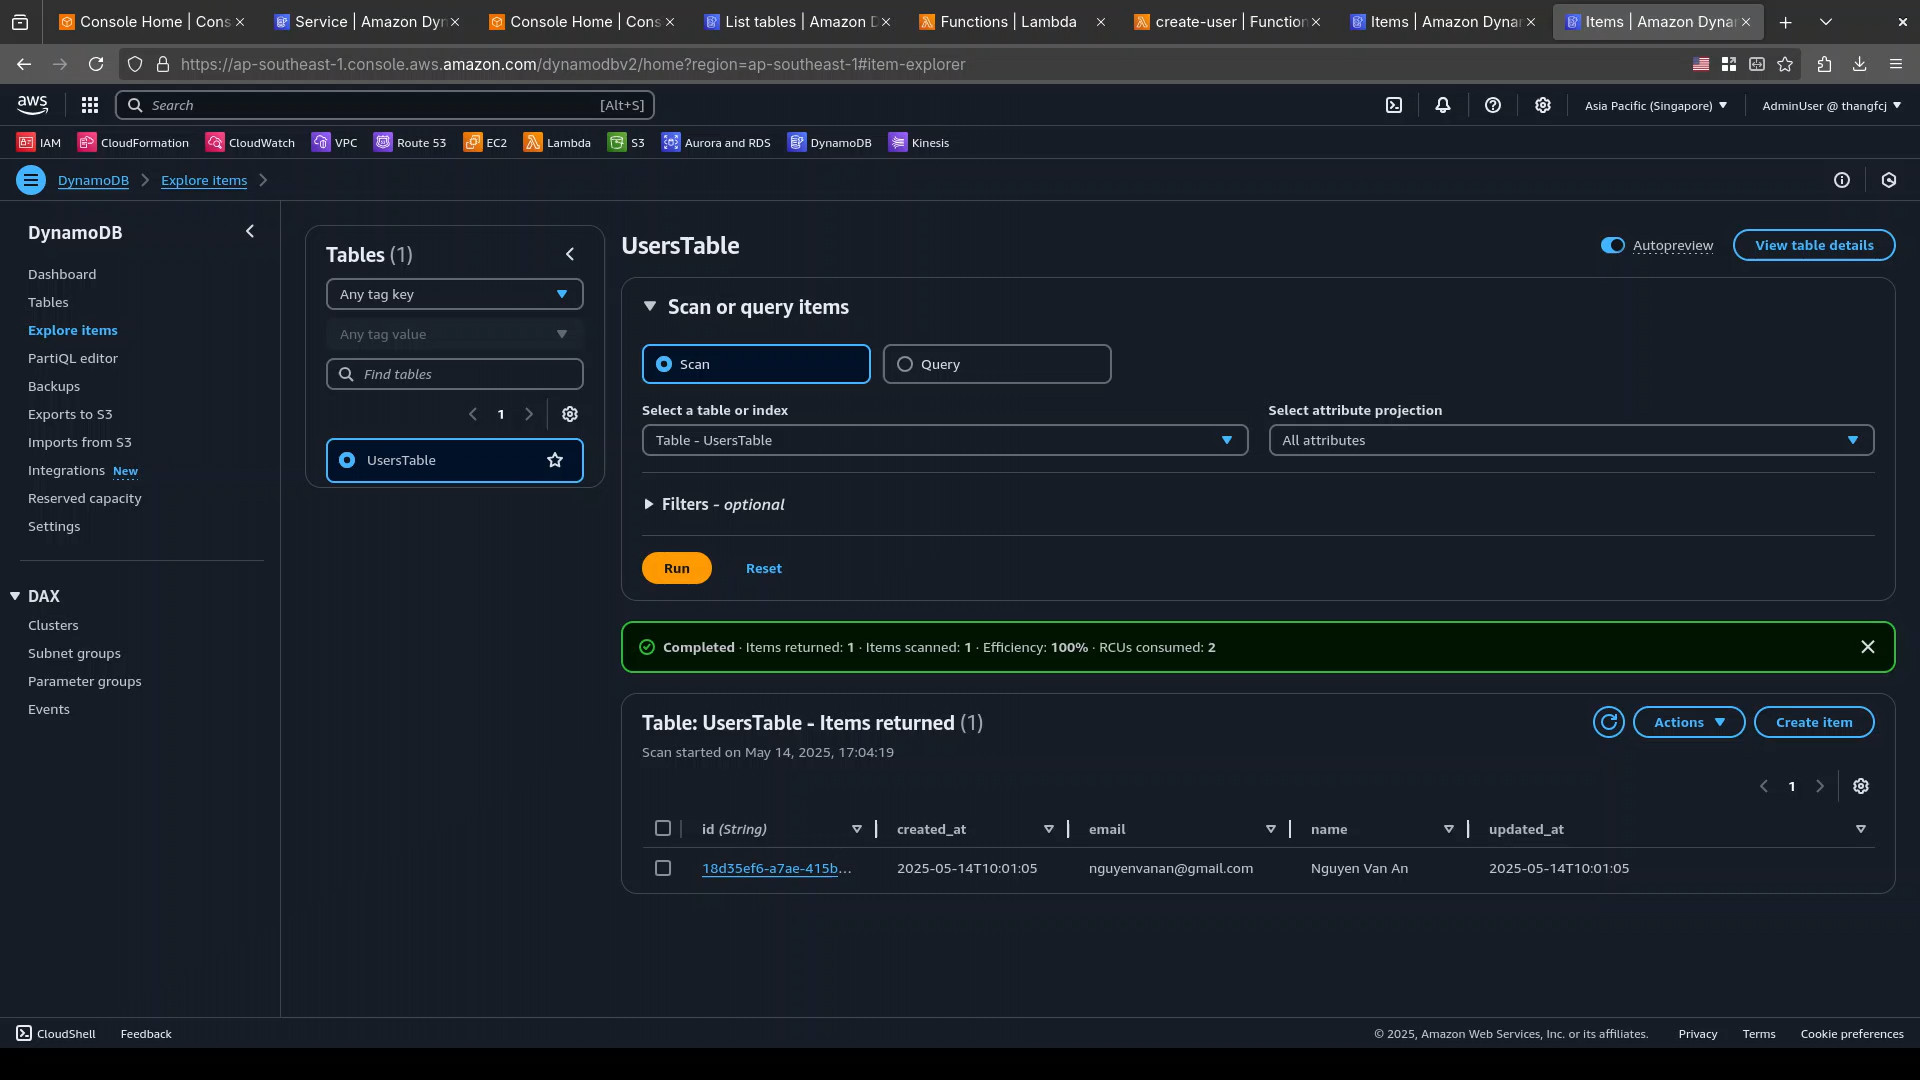
Task: Sort by the created_at column arrow
Action: [1049, 829]
